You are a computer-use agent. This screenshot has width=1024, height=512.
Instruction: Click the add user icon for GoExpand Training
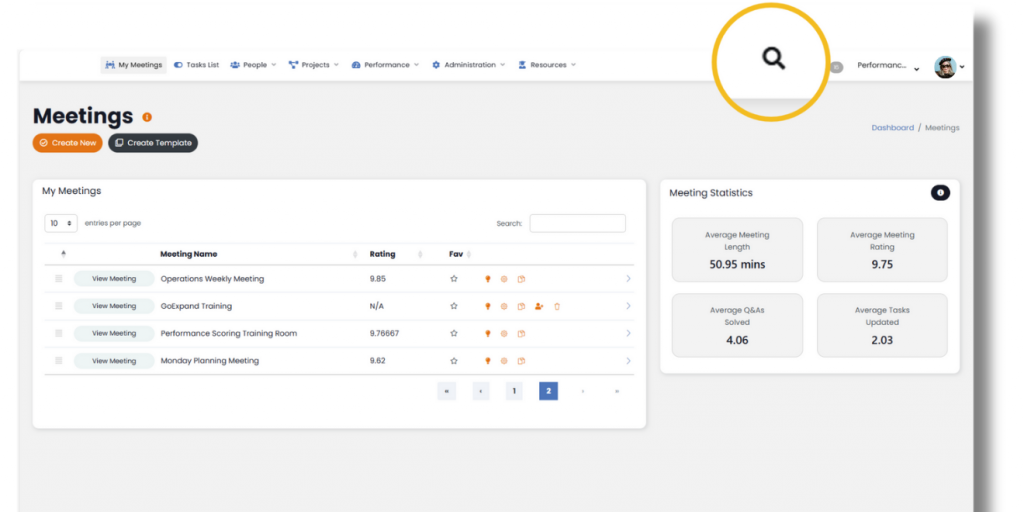(539, 306)
